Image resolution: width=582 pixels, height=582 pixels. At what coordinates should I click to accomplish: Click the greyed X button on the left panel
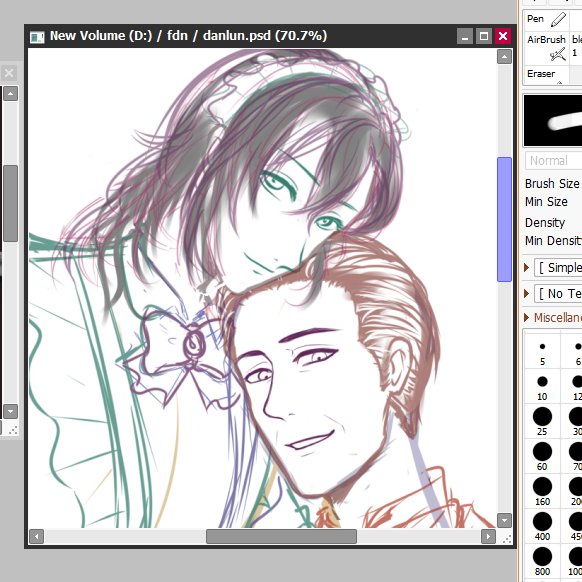9,73
